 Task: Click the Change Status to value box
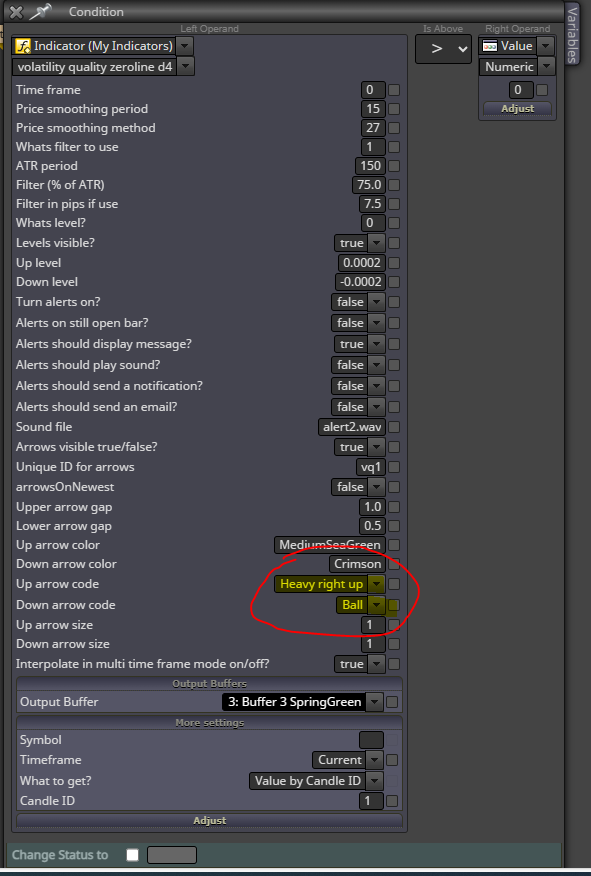pyautogui.click(x=172, y=855)
